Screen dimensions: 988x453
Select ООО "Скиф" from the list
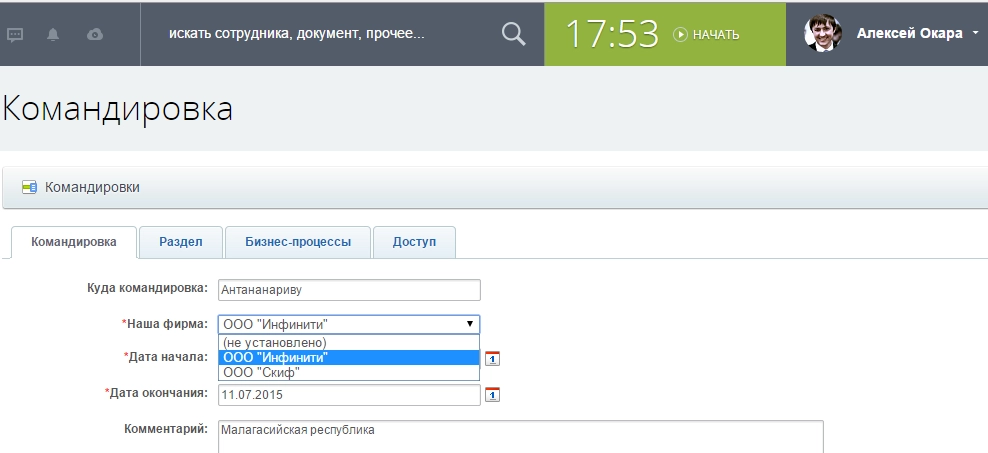(x=261, y=373)
